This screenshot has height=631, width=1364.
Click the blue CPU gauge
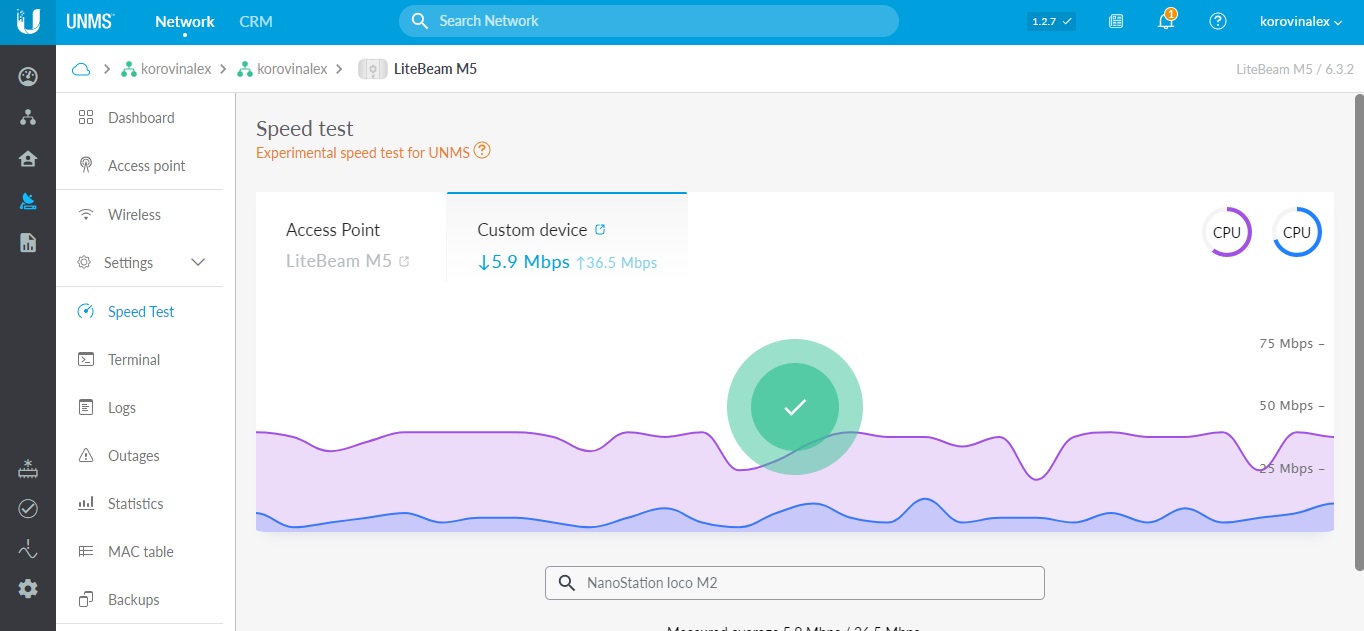1297,232
